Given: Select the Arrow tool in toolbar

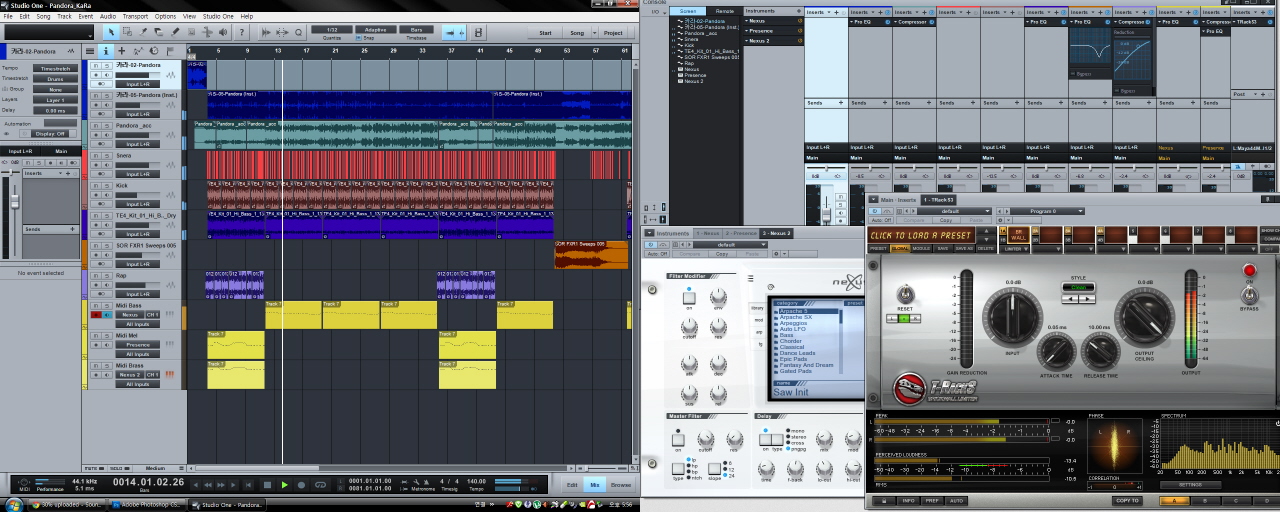Looking at the screenshot, I should (x=111, y=32).
